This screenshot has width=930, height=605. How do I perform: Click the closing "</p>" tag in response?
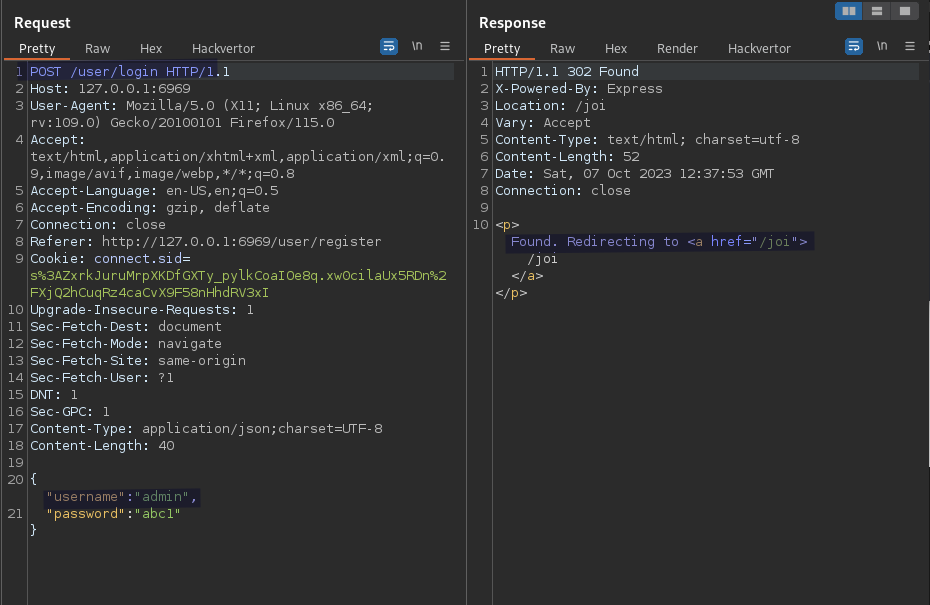(511, 293)
